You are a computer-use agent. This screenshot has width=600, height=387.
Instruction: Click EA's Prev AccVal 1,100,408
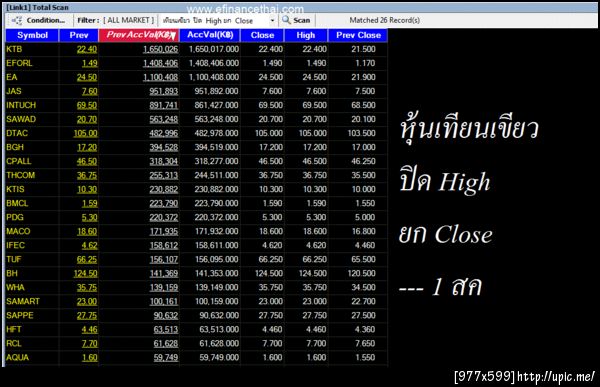tap(160, 77)
